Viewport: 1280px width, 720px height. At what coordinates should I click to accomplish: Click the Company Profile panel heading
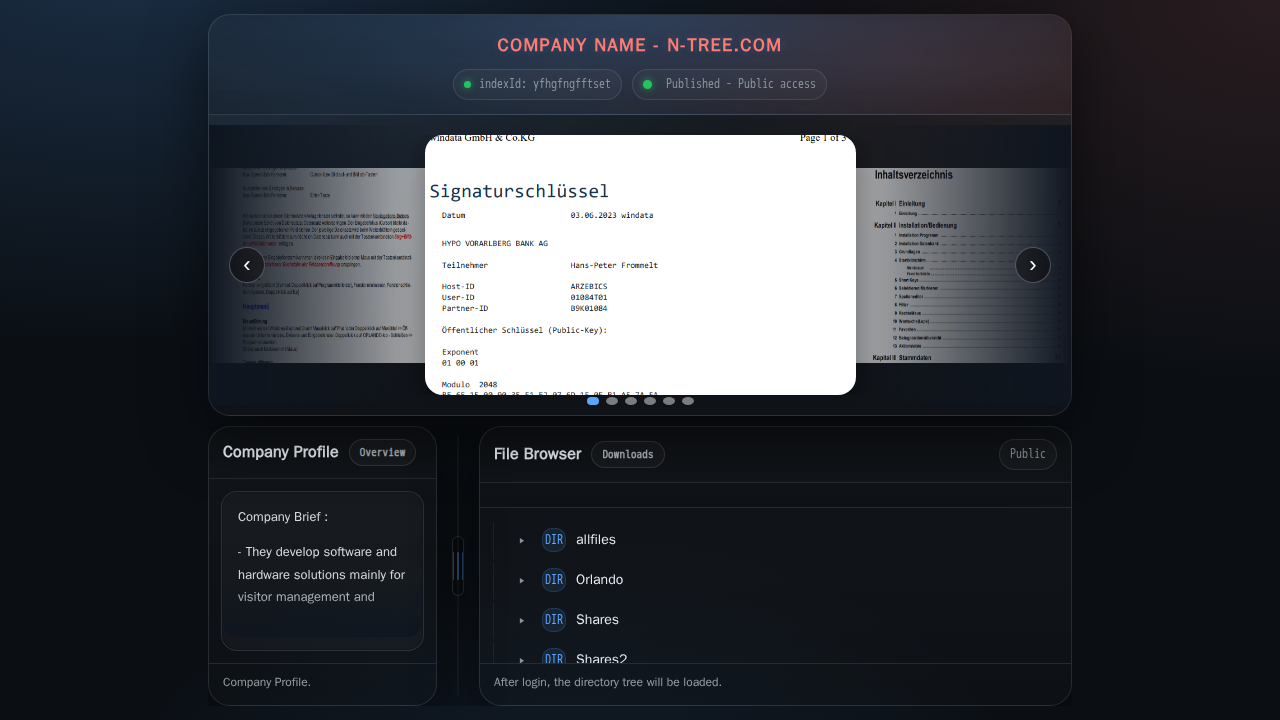[280, 452]
